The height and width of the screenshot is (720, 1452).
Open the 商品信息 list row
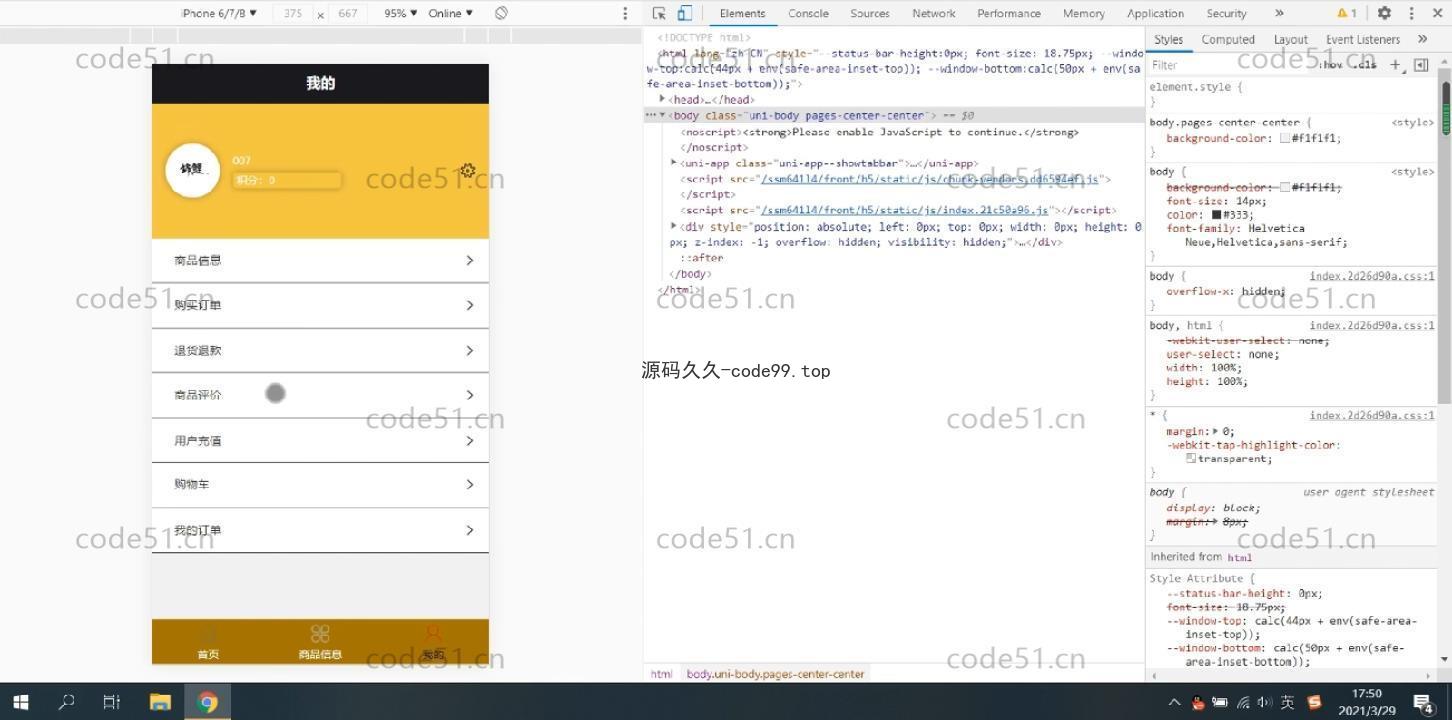320,260
